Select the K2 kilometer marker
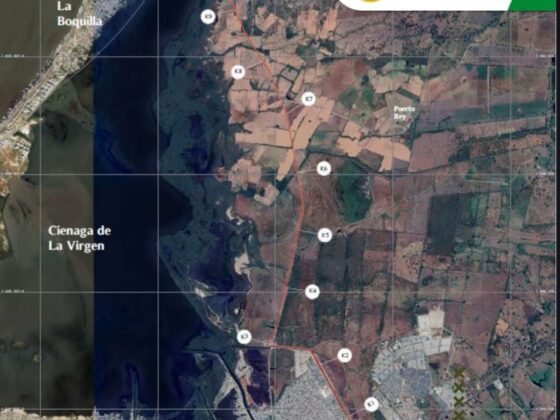This screenshot has height=420, width=560. [x=345, y=355]
